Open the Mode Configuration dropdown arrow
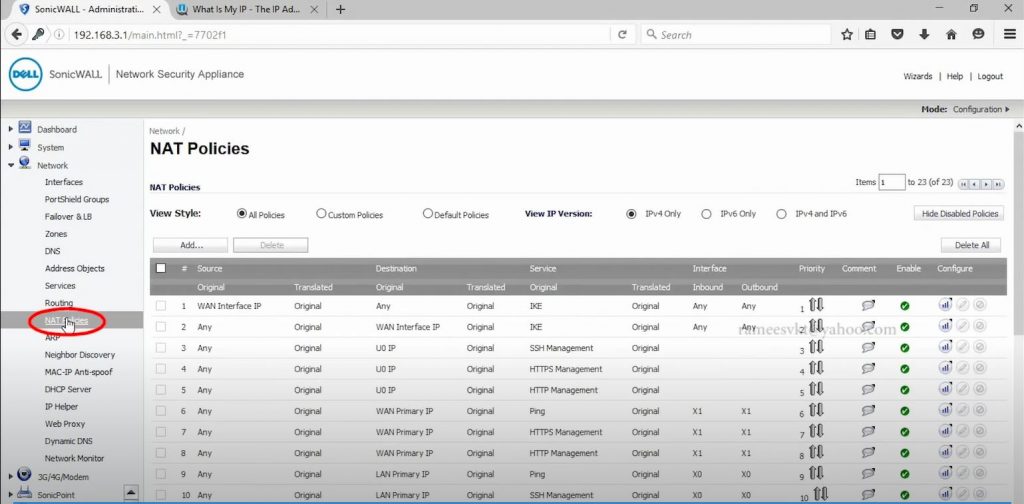The image size is (1024, 504). tap(1008, 109)
